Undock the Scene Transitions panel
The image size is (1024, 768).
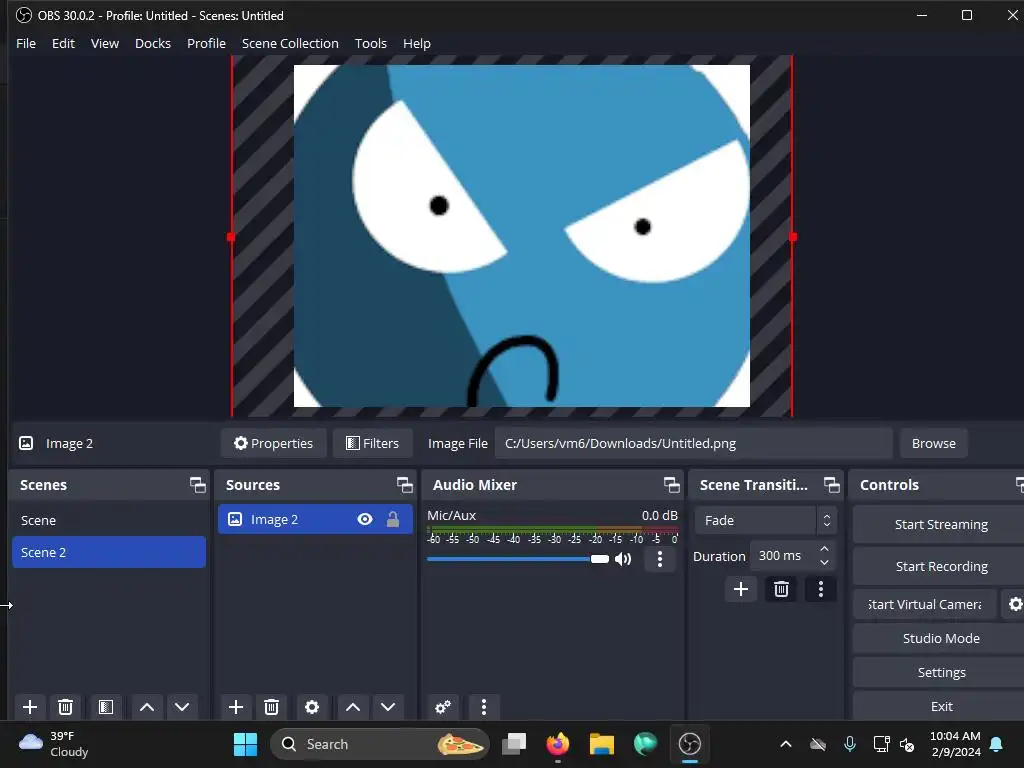(x=831, y=485)
